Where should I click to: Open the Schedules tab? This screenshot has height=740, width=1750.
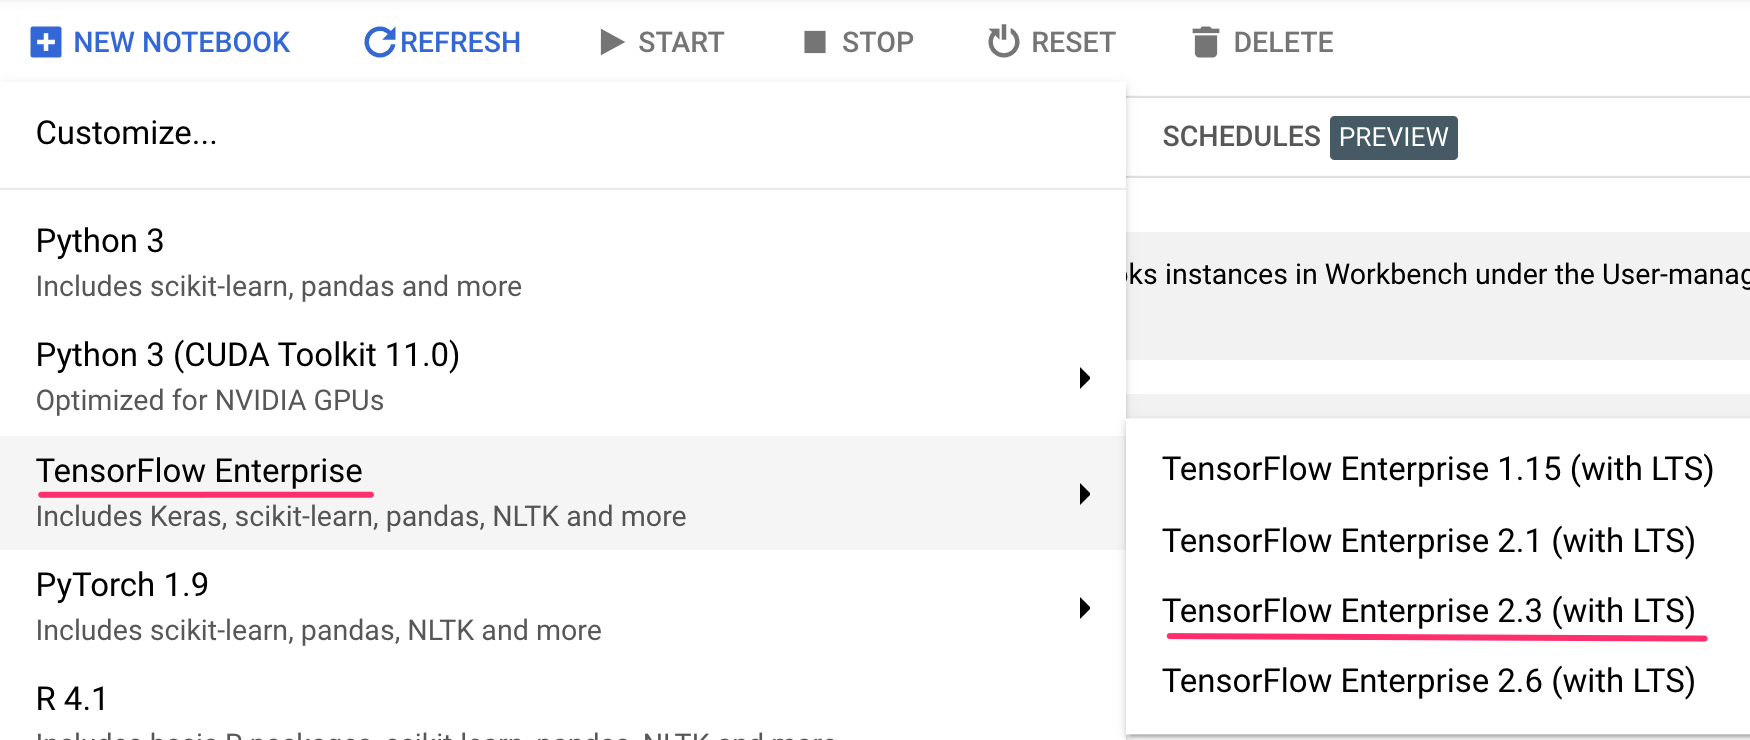coord(1241,137)
